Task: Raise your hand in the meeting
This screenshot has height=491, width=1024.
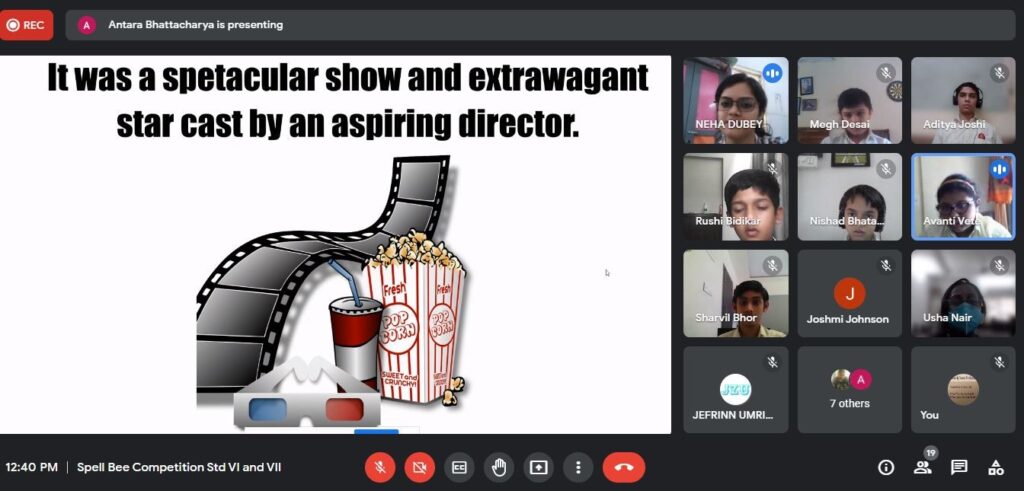Action: tap(499, 467)
